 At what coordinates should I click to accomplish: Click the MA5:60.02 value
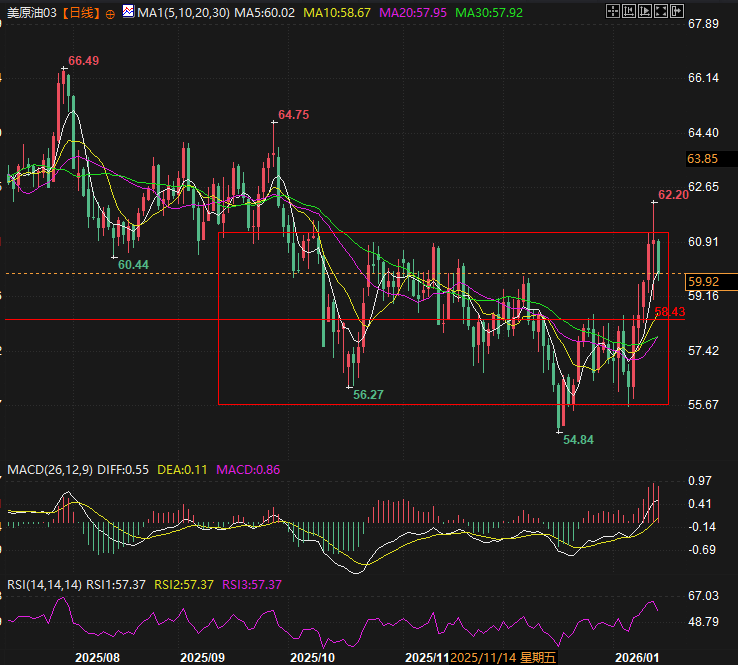265,13
